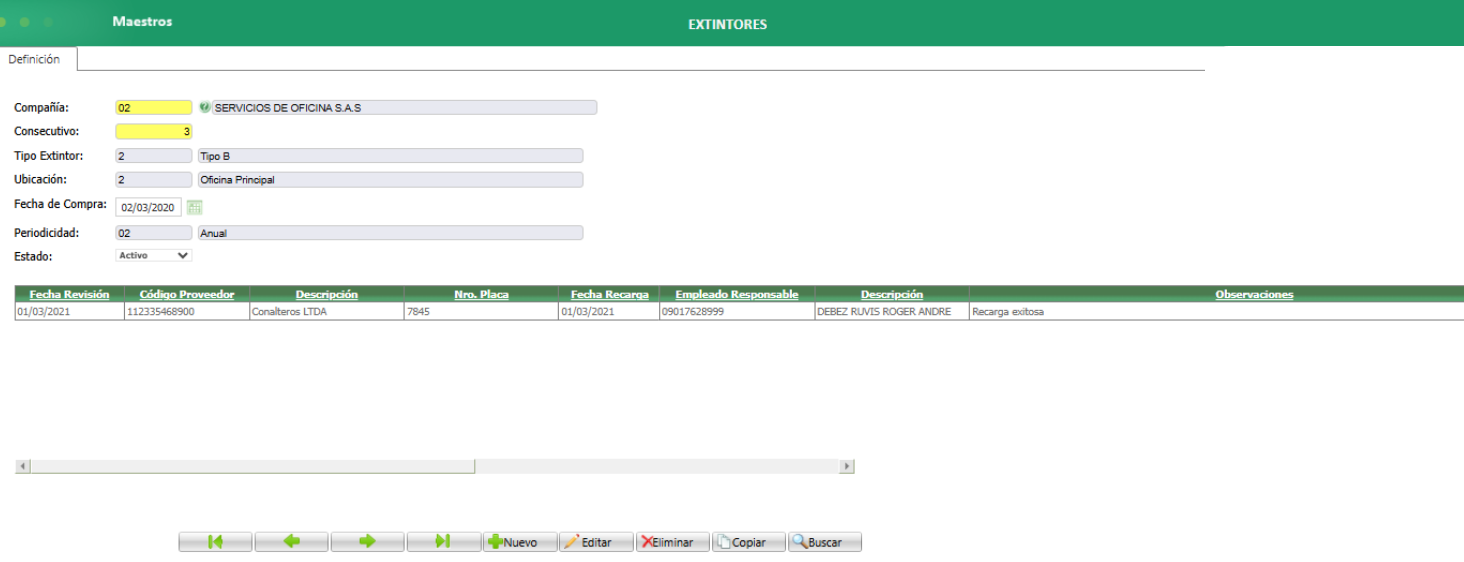Click the help icon beside Compañía
The width and height of the screenshot is (1464, 562).
pyautogui.click(x=205, y=107)
